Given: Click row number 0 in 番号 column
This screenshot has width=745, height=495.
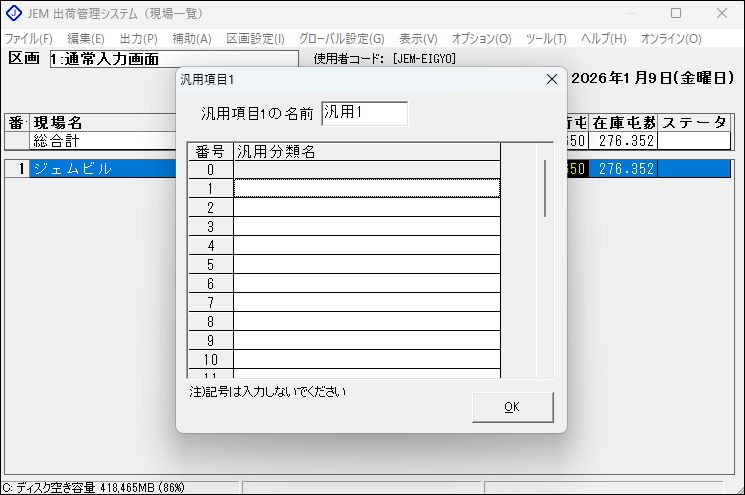Looking at the screenshot, I should [210, 170].
